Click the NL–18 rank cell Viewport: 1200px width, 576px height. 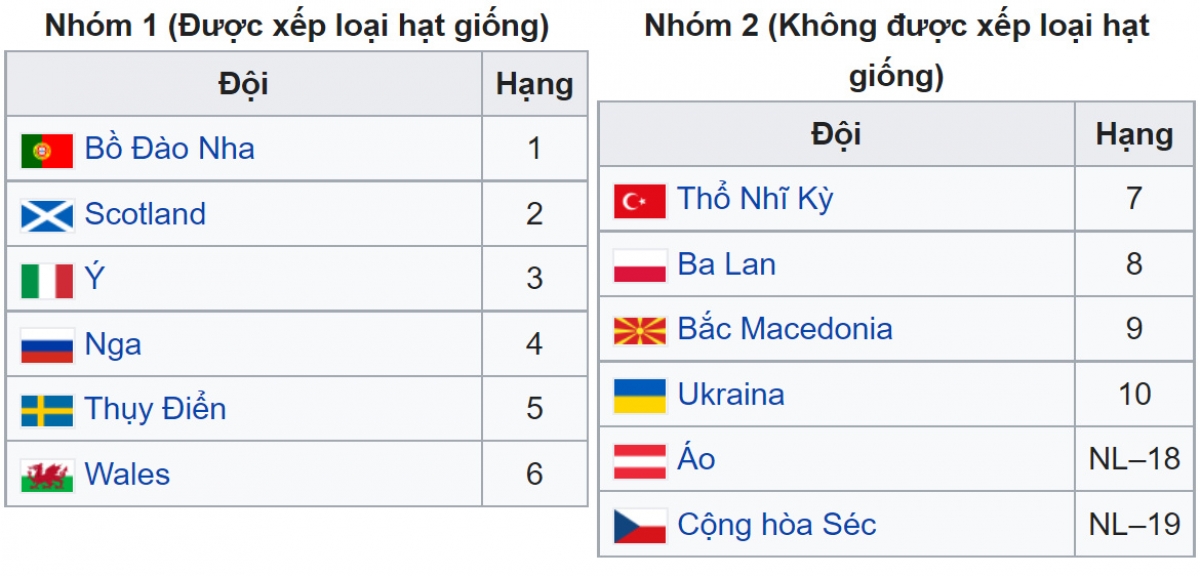(1134, 459)
